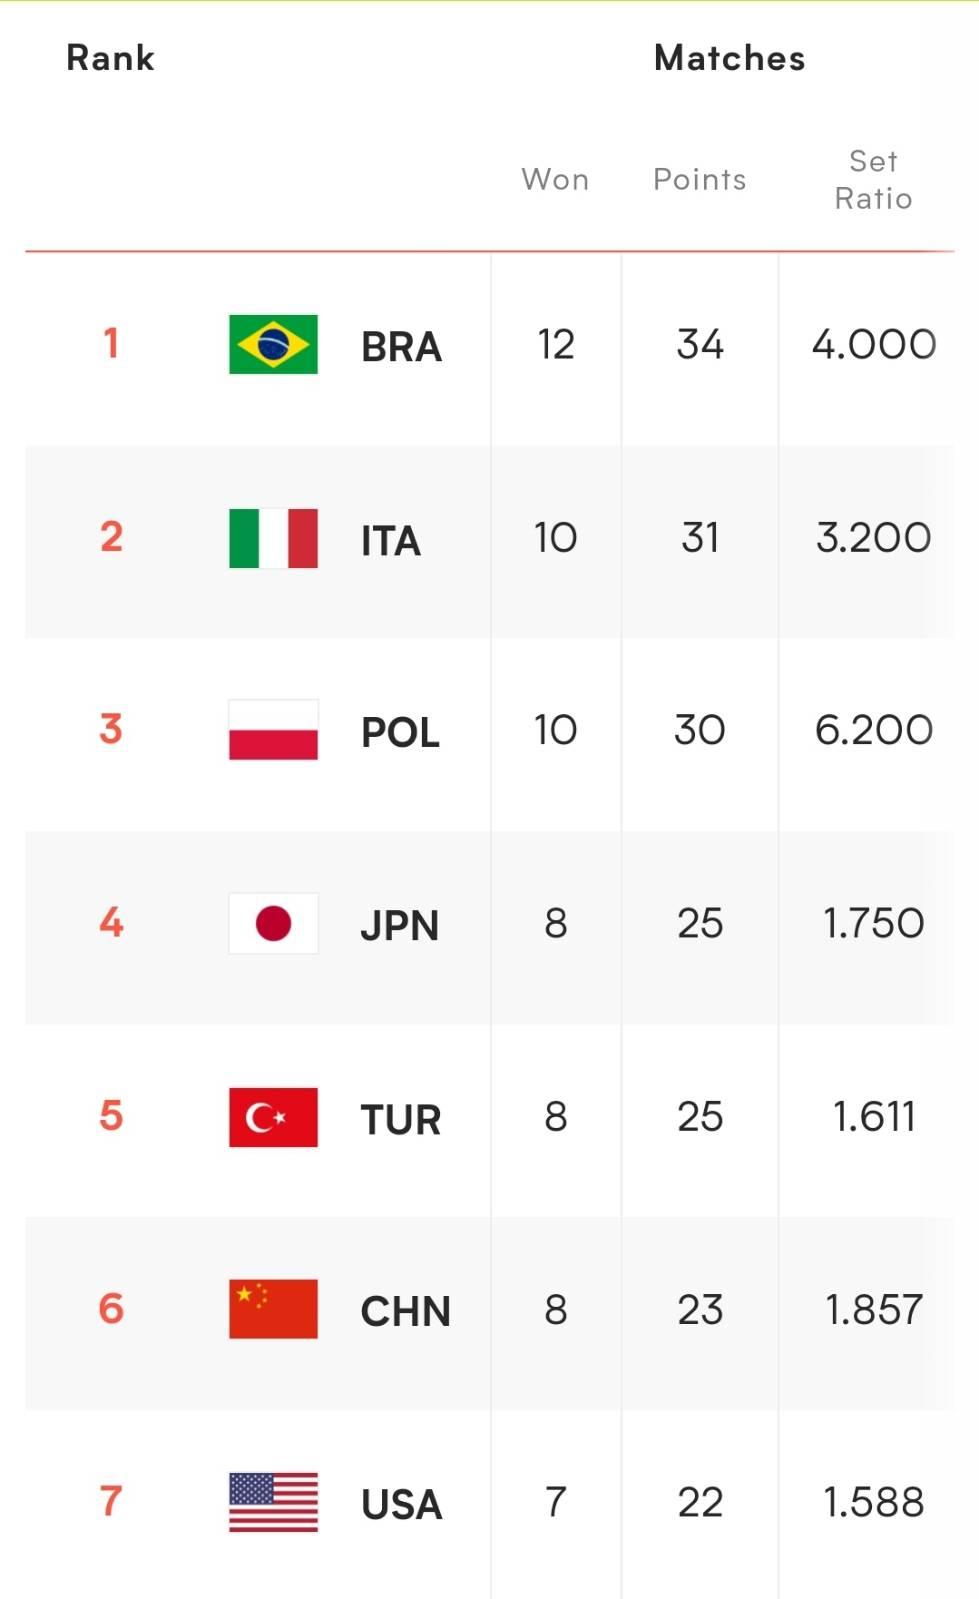Open the China flag icon
Image resolution: width=979 pixels, height=1599 pixels.
coord(273,1309)
